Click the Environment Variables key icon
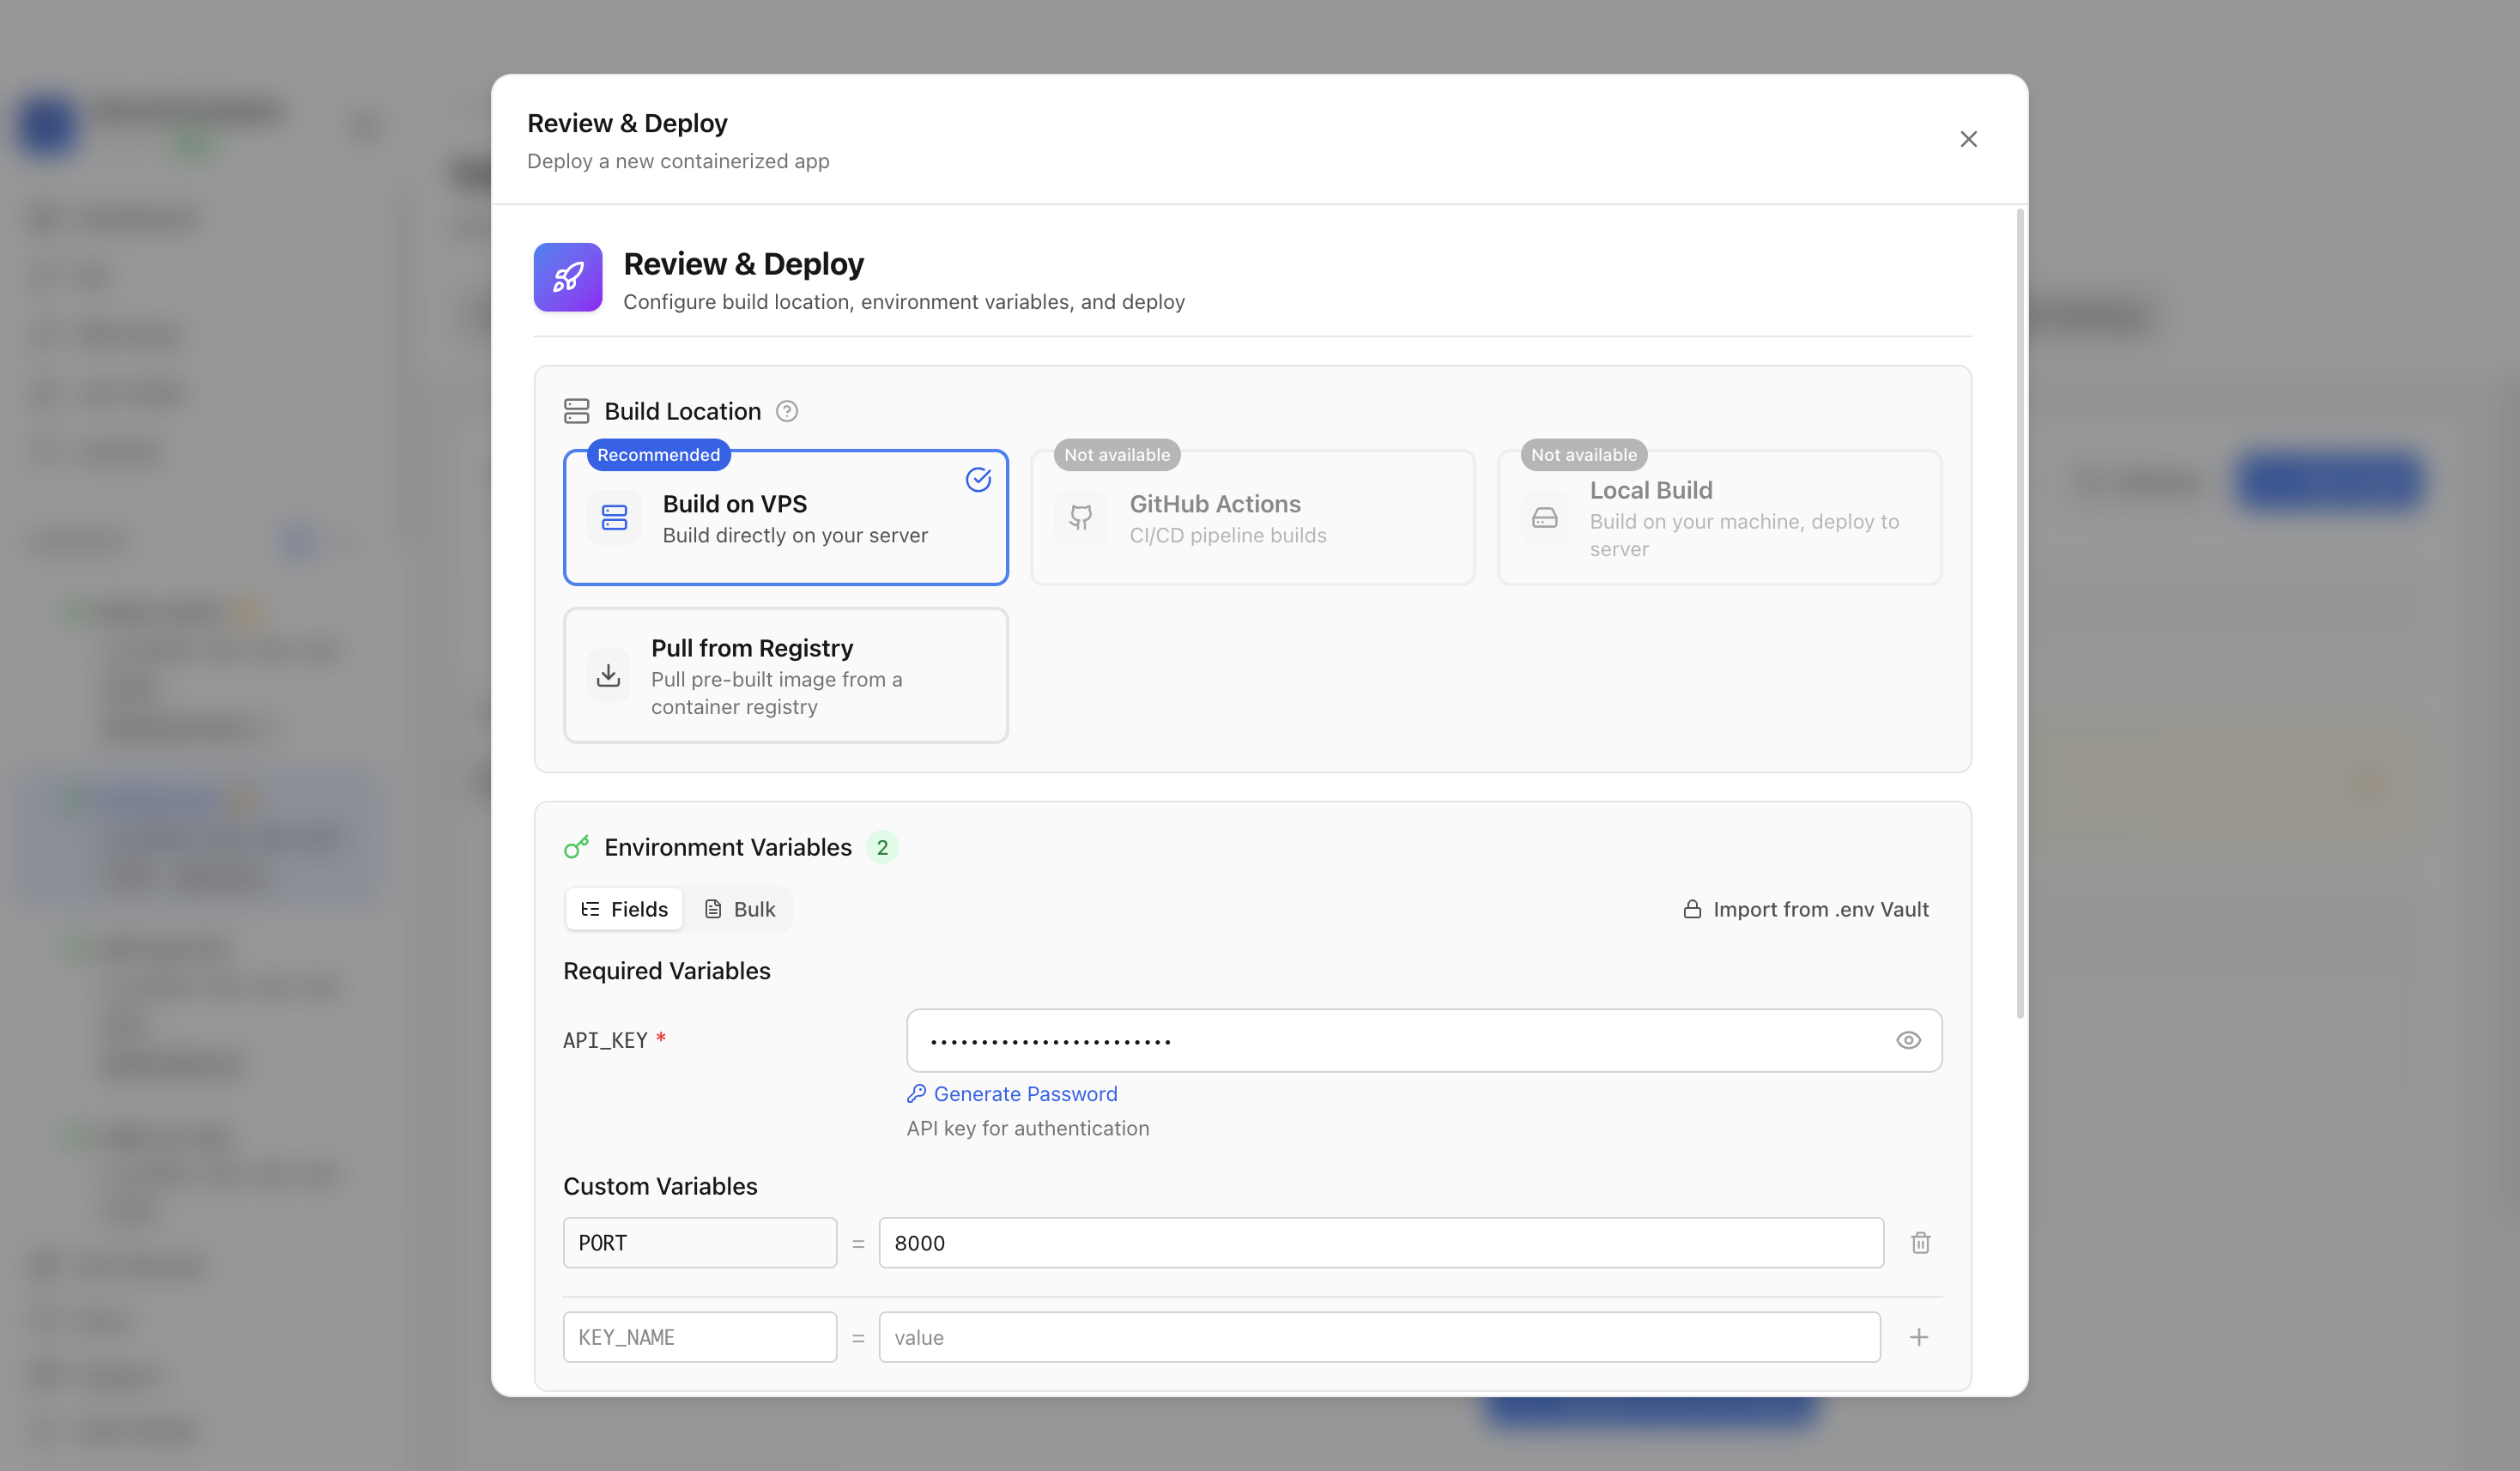This screenshot has width=2520, height=1471. (x=577, y=847)
